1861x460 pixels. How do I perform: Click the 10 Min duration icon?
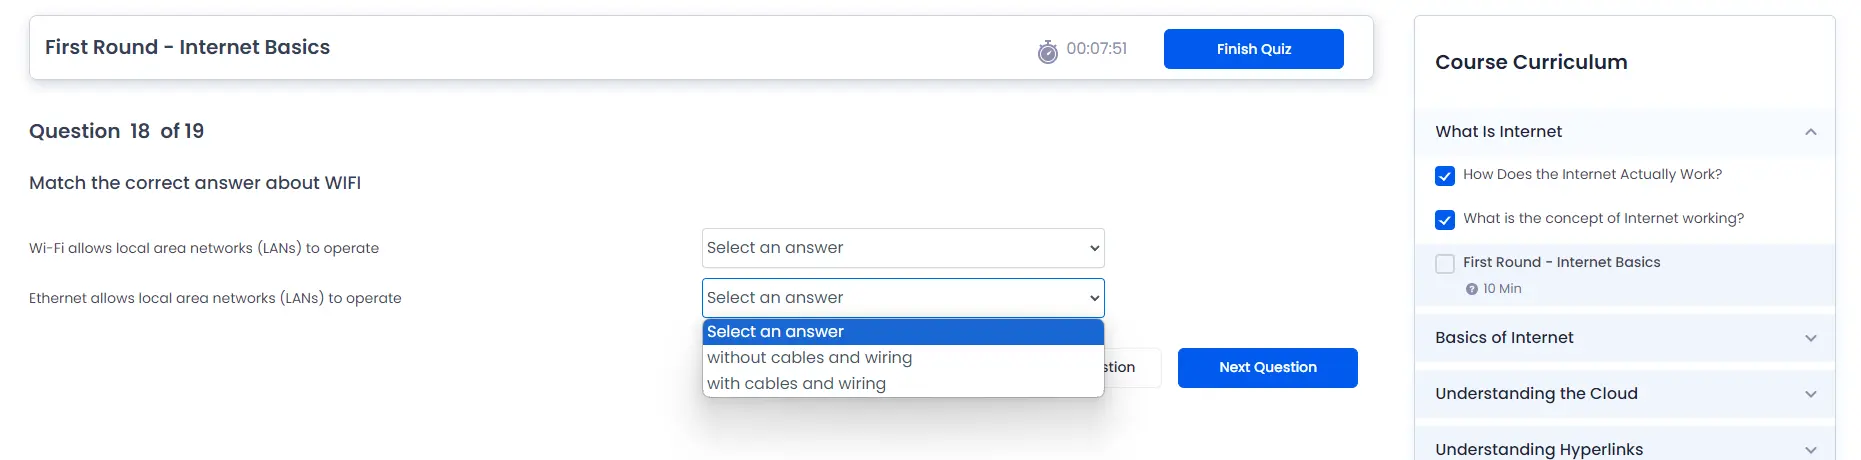[1471, 289]
